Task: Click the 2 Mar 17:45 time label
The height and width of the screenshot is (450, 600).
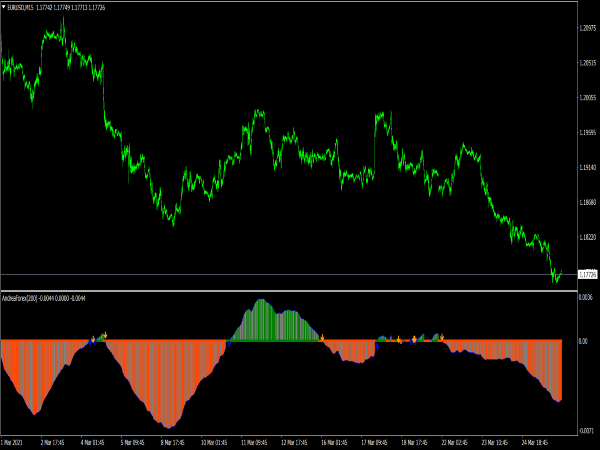Action: coord(53,443)
